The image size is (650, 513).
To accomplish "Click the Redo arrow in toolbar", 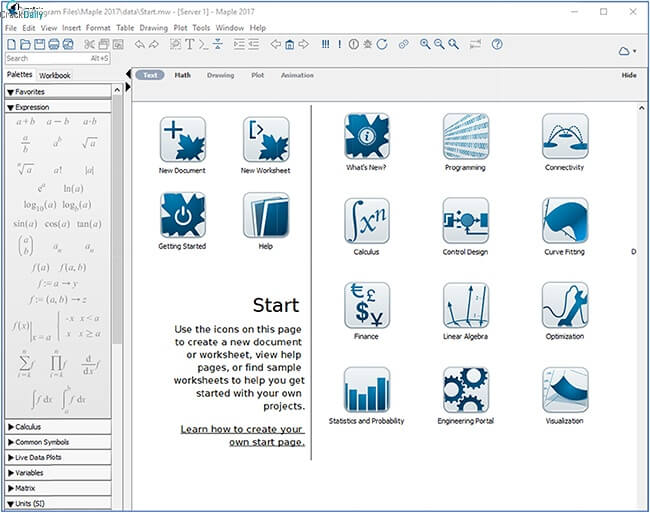I will tap(154, 44).
